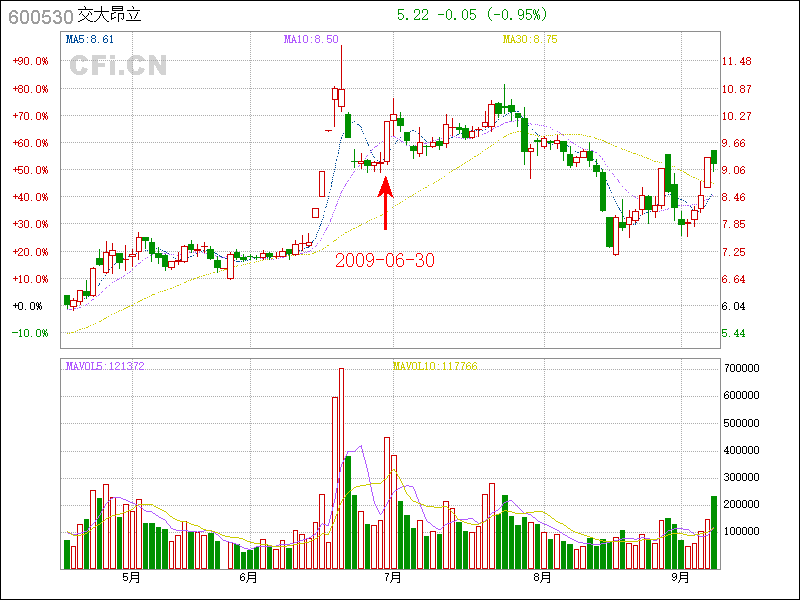Select the 5月 mark on the time axis
800x600 pixels.
(x=130, y=578)
